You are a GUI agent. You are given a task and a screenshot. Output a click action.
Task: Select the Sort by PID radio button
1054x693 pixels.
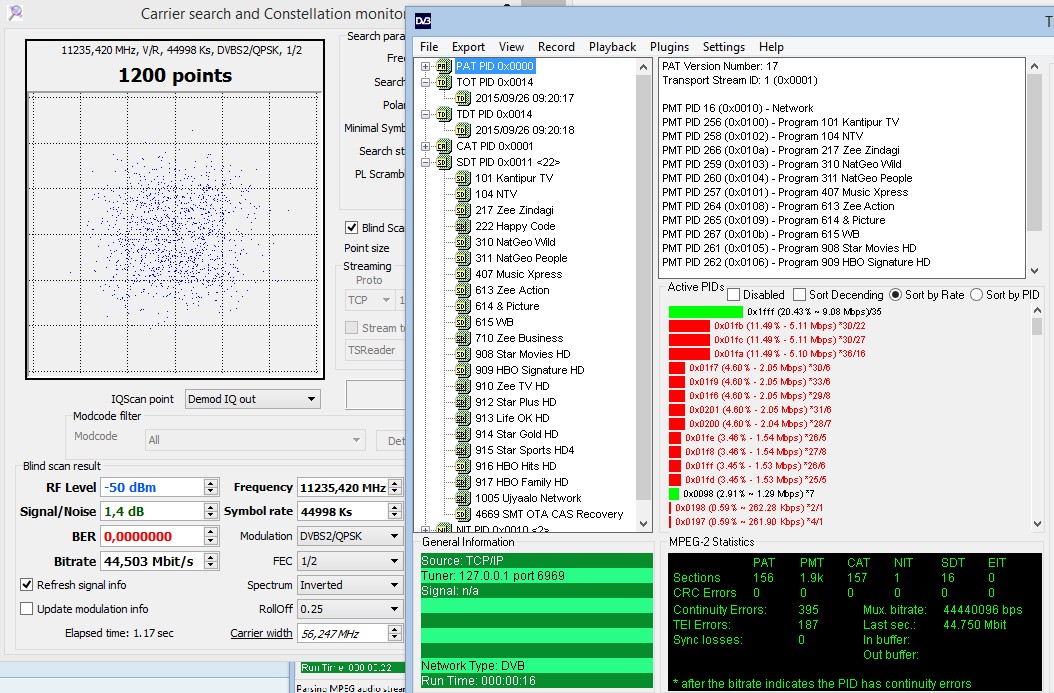click(x=975, y=295)
